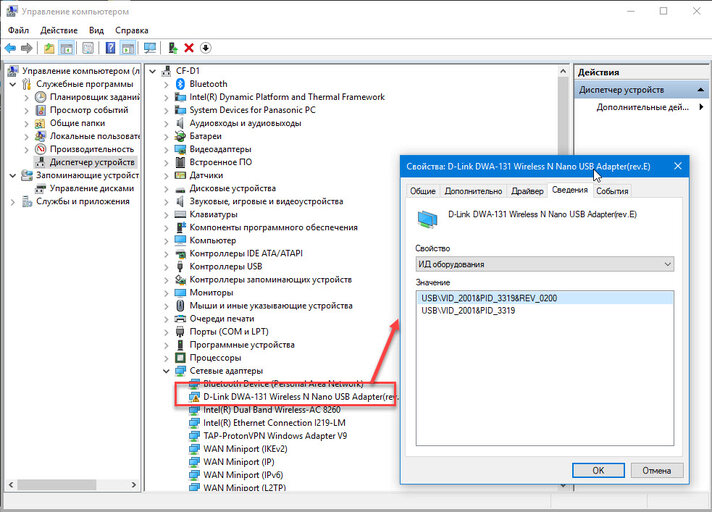Viewport: 712px width, 512px height.
Task: Click the Scan for hardware changes monitor icon
Action: 150,48
